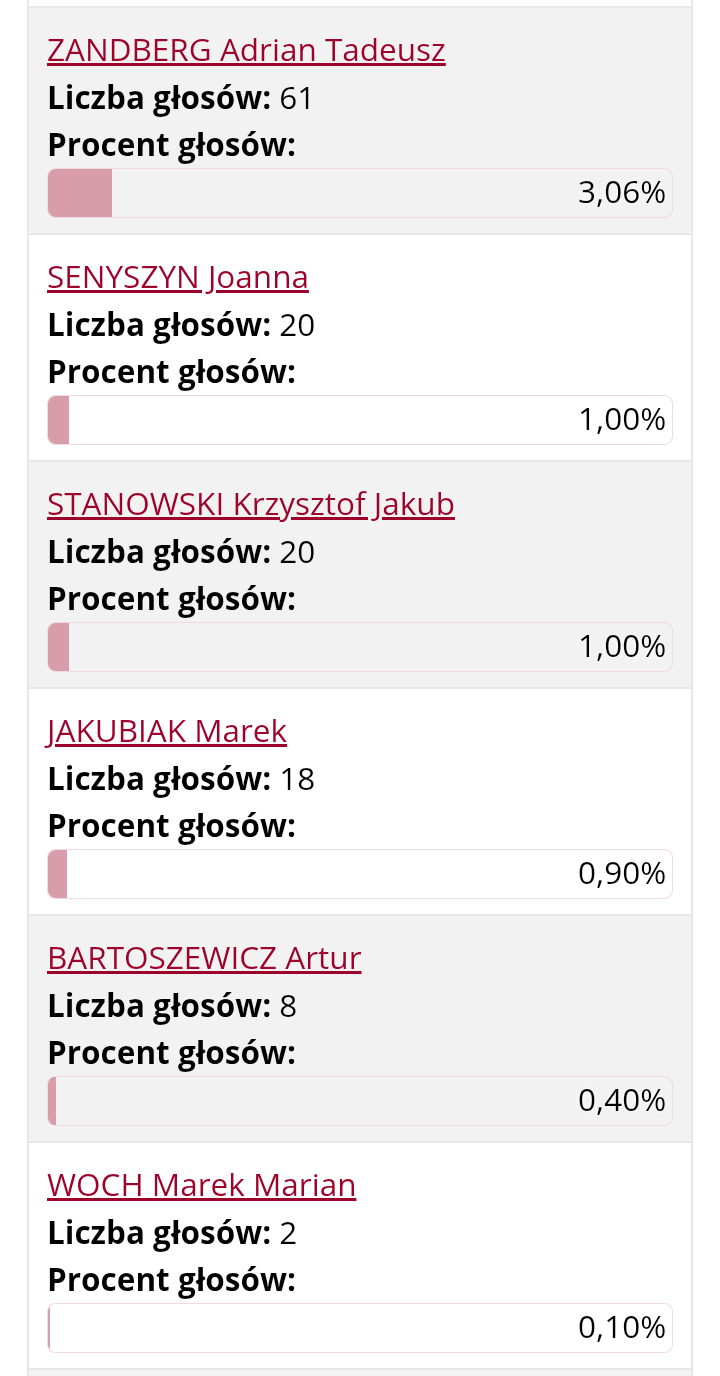The height and width of the screenshot is (1376, 720).
Task: Open ZANDBERG Adrian Tadeusz candidate link
Action: click(x=246, y=50)
